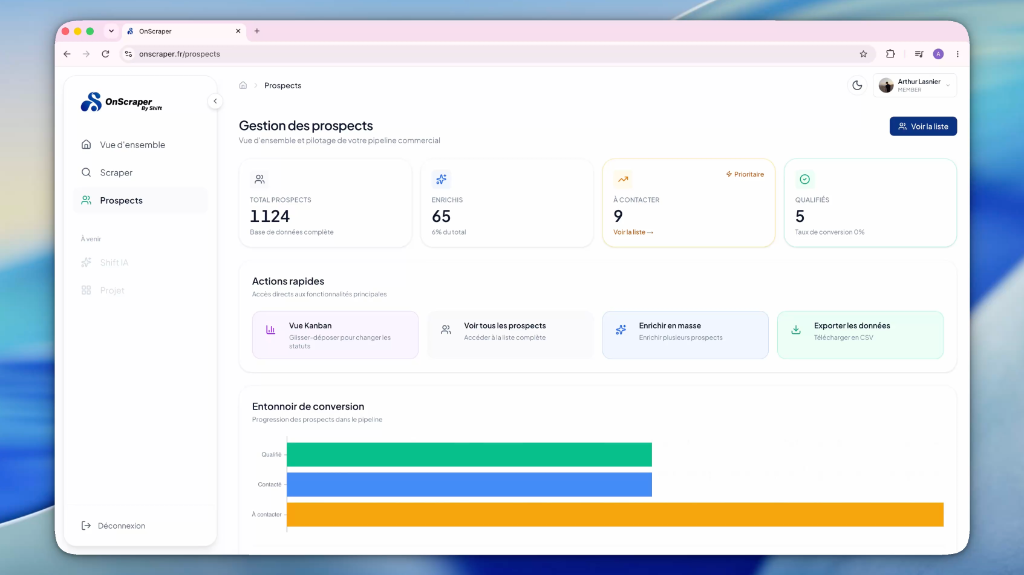Click the Arthur Lasnier profile avatar
This screenshot has height=575, width=1024.
(x=886, y=86)
